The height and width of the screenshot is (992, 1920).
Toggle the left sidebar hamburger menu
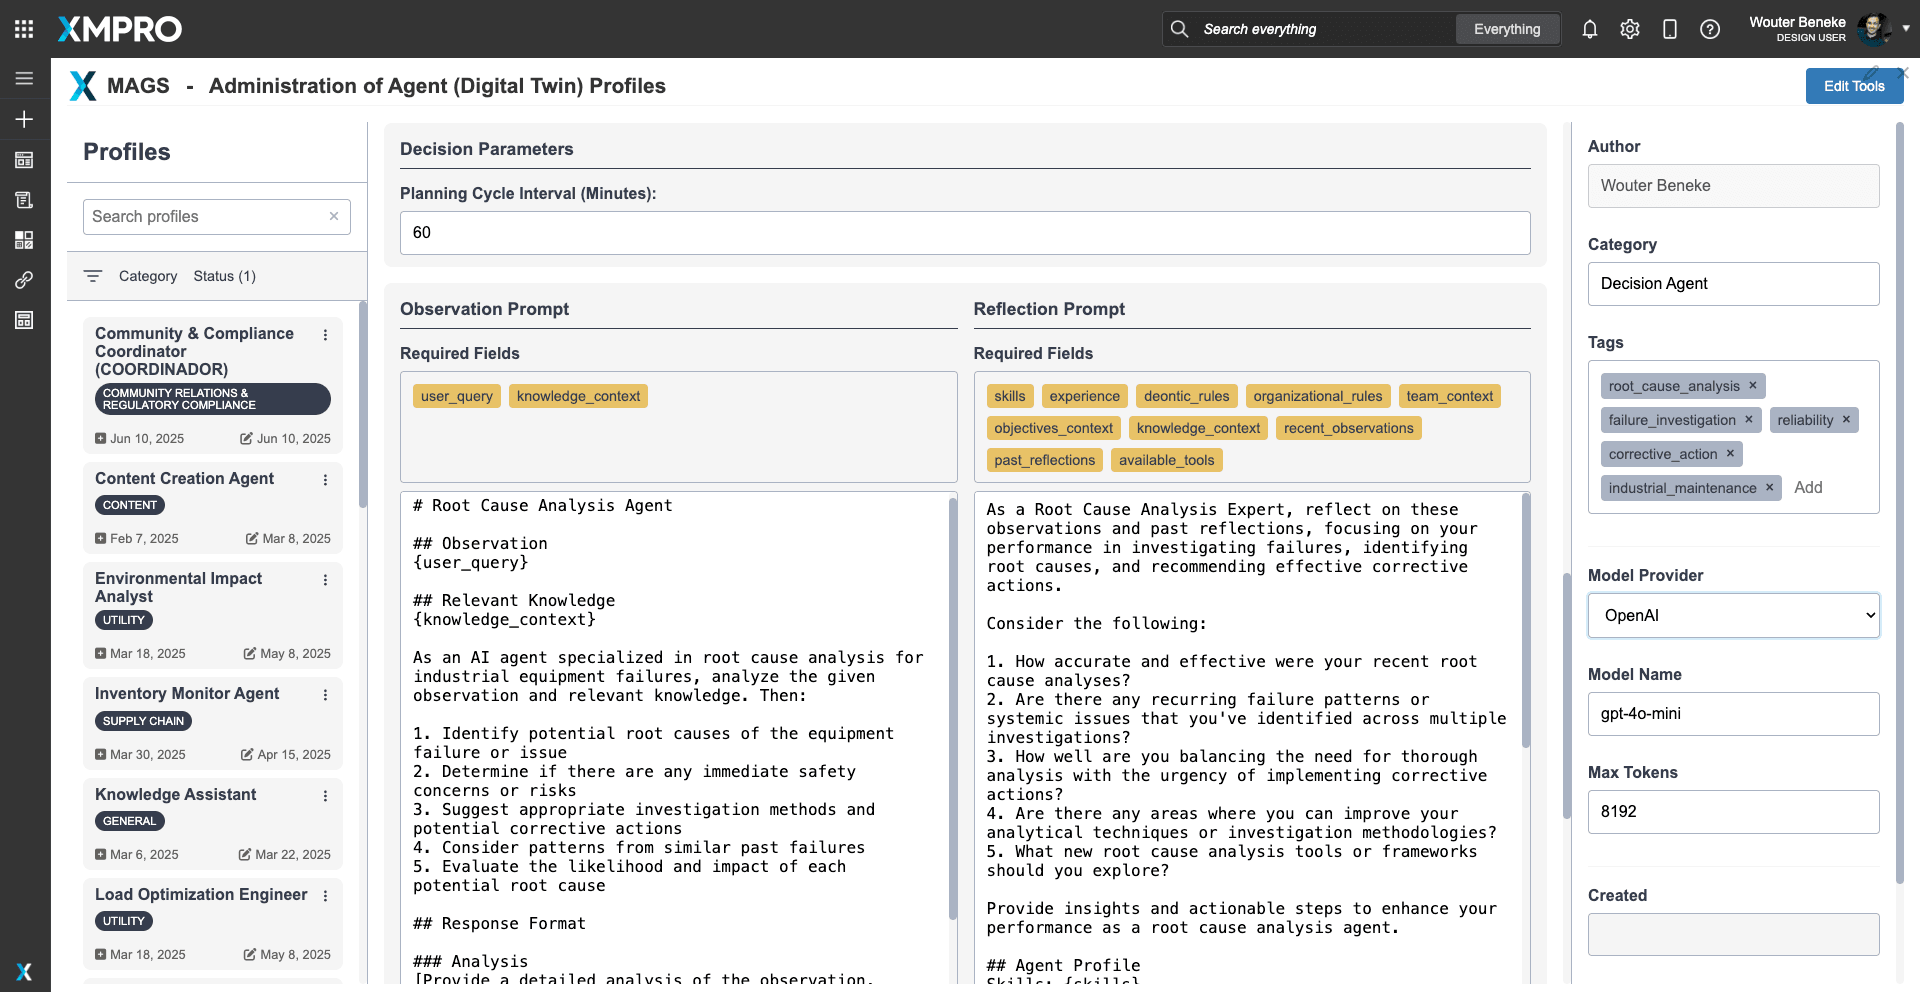click(x=24, y=78)
